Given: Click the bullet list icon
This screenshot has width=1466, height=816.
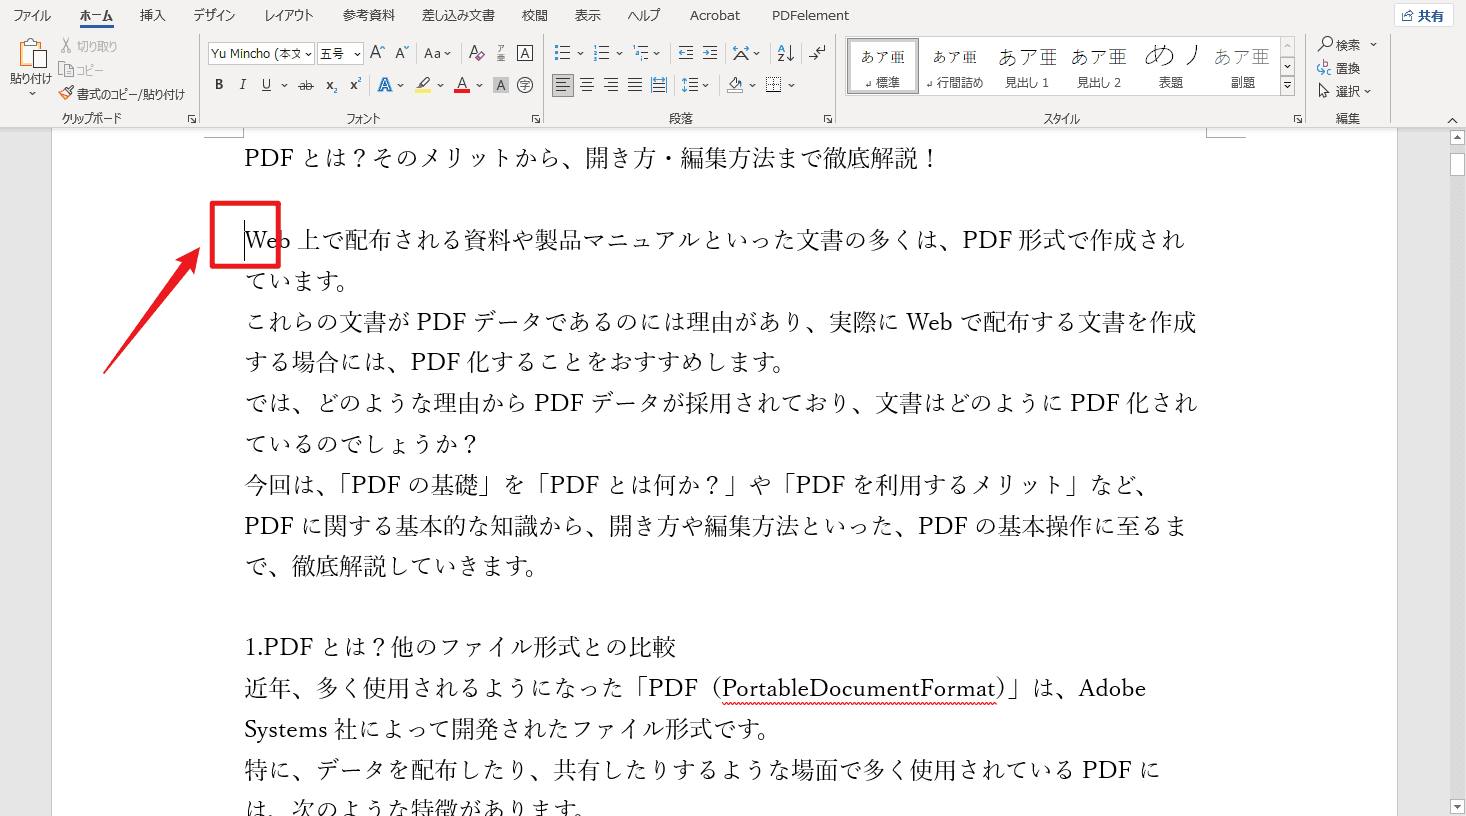Looking at the screenshot, I should [x=563, y=53].
